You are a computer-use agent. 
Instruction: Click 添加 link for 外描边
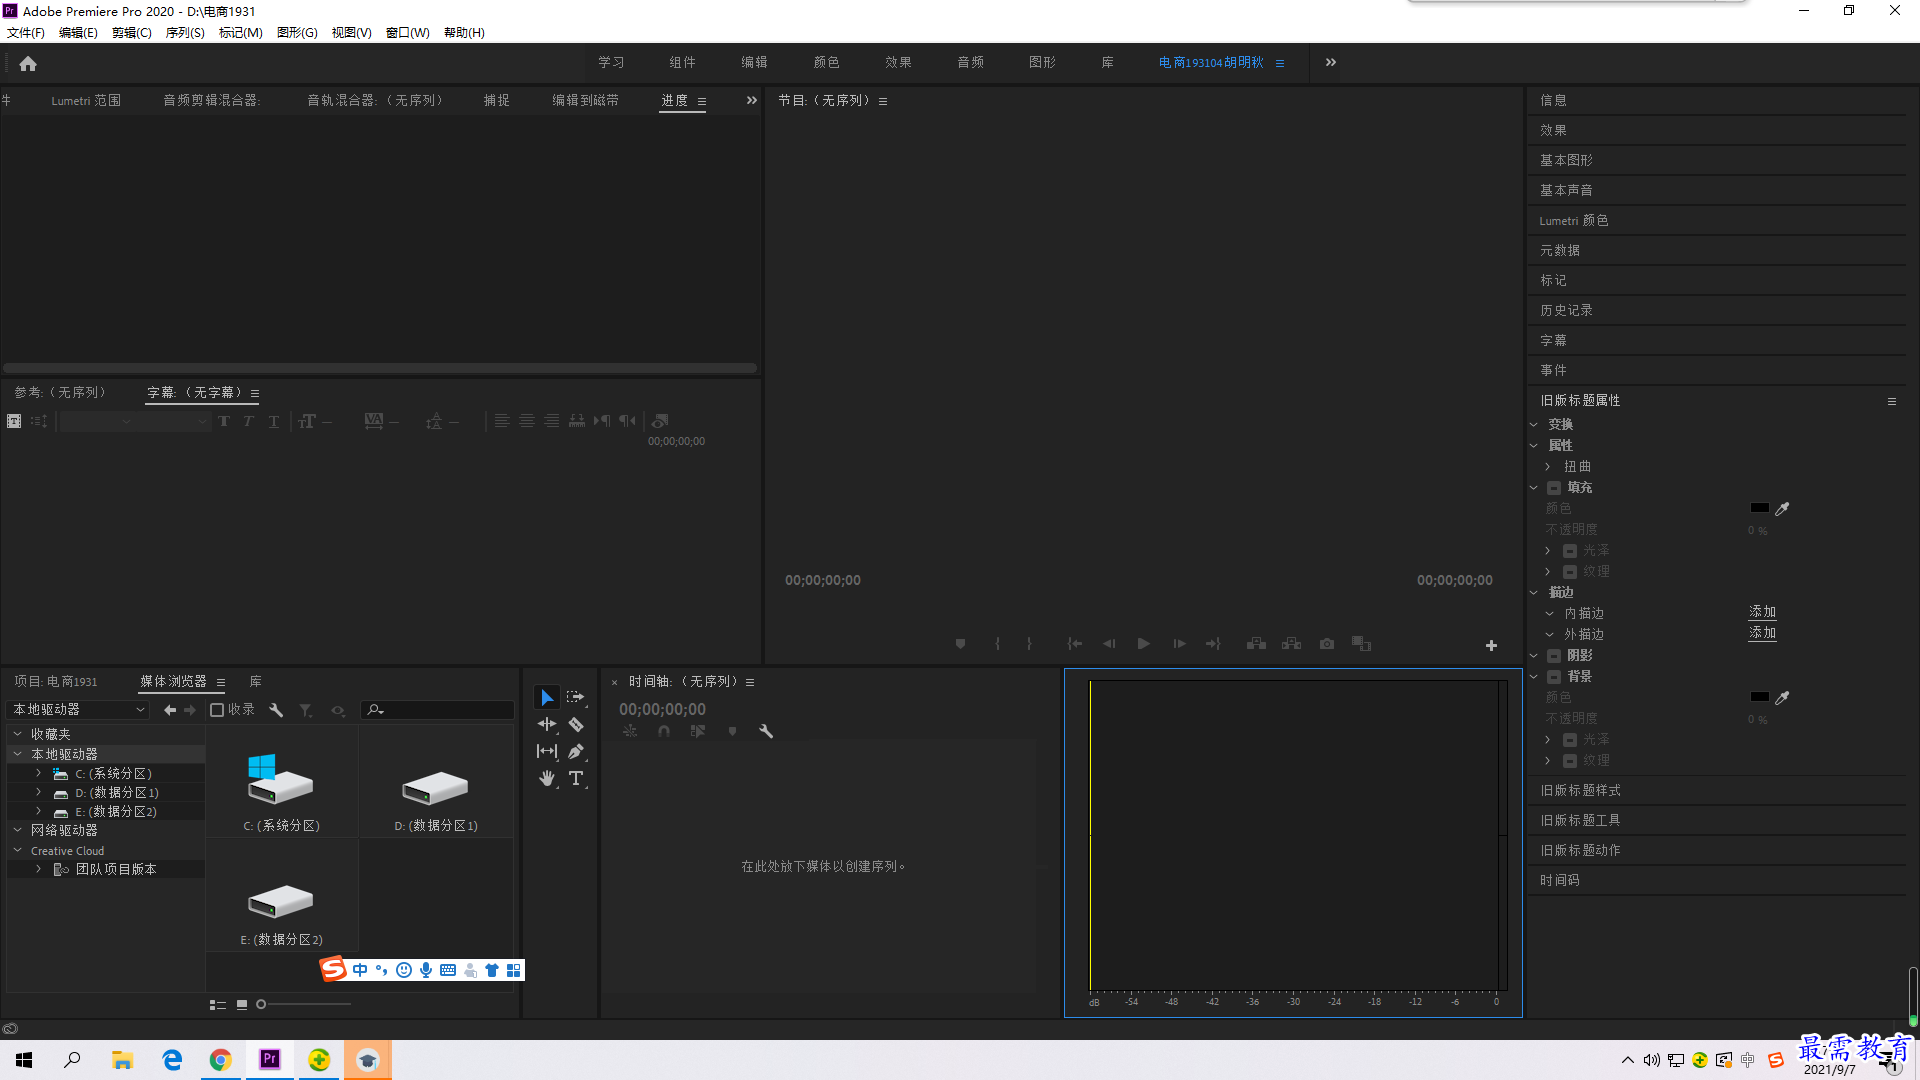point(1762,633)
